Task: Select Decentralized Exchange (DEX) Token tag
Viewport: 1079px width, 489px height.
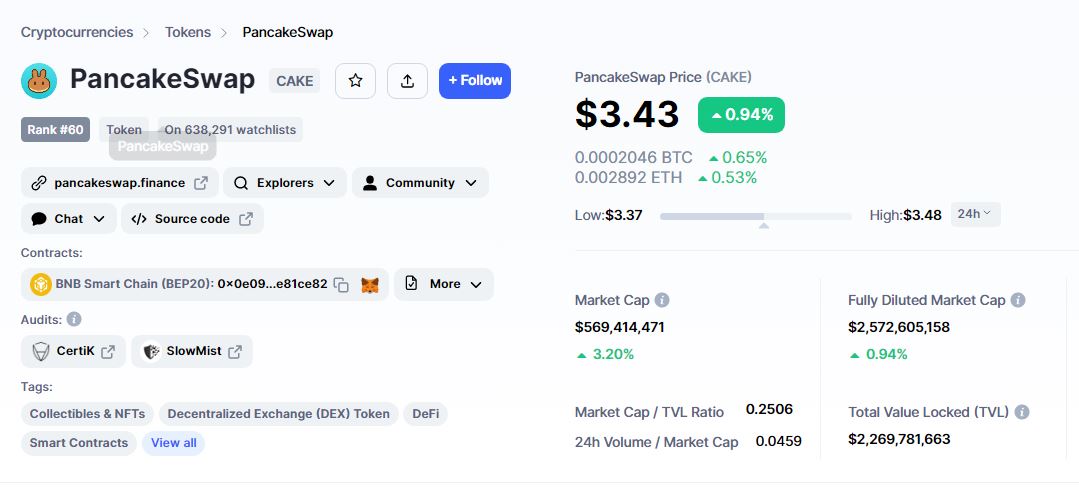Action: 279,414
